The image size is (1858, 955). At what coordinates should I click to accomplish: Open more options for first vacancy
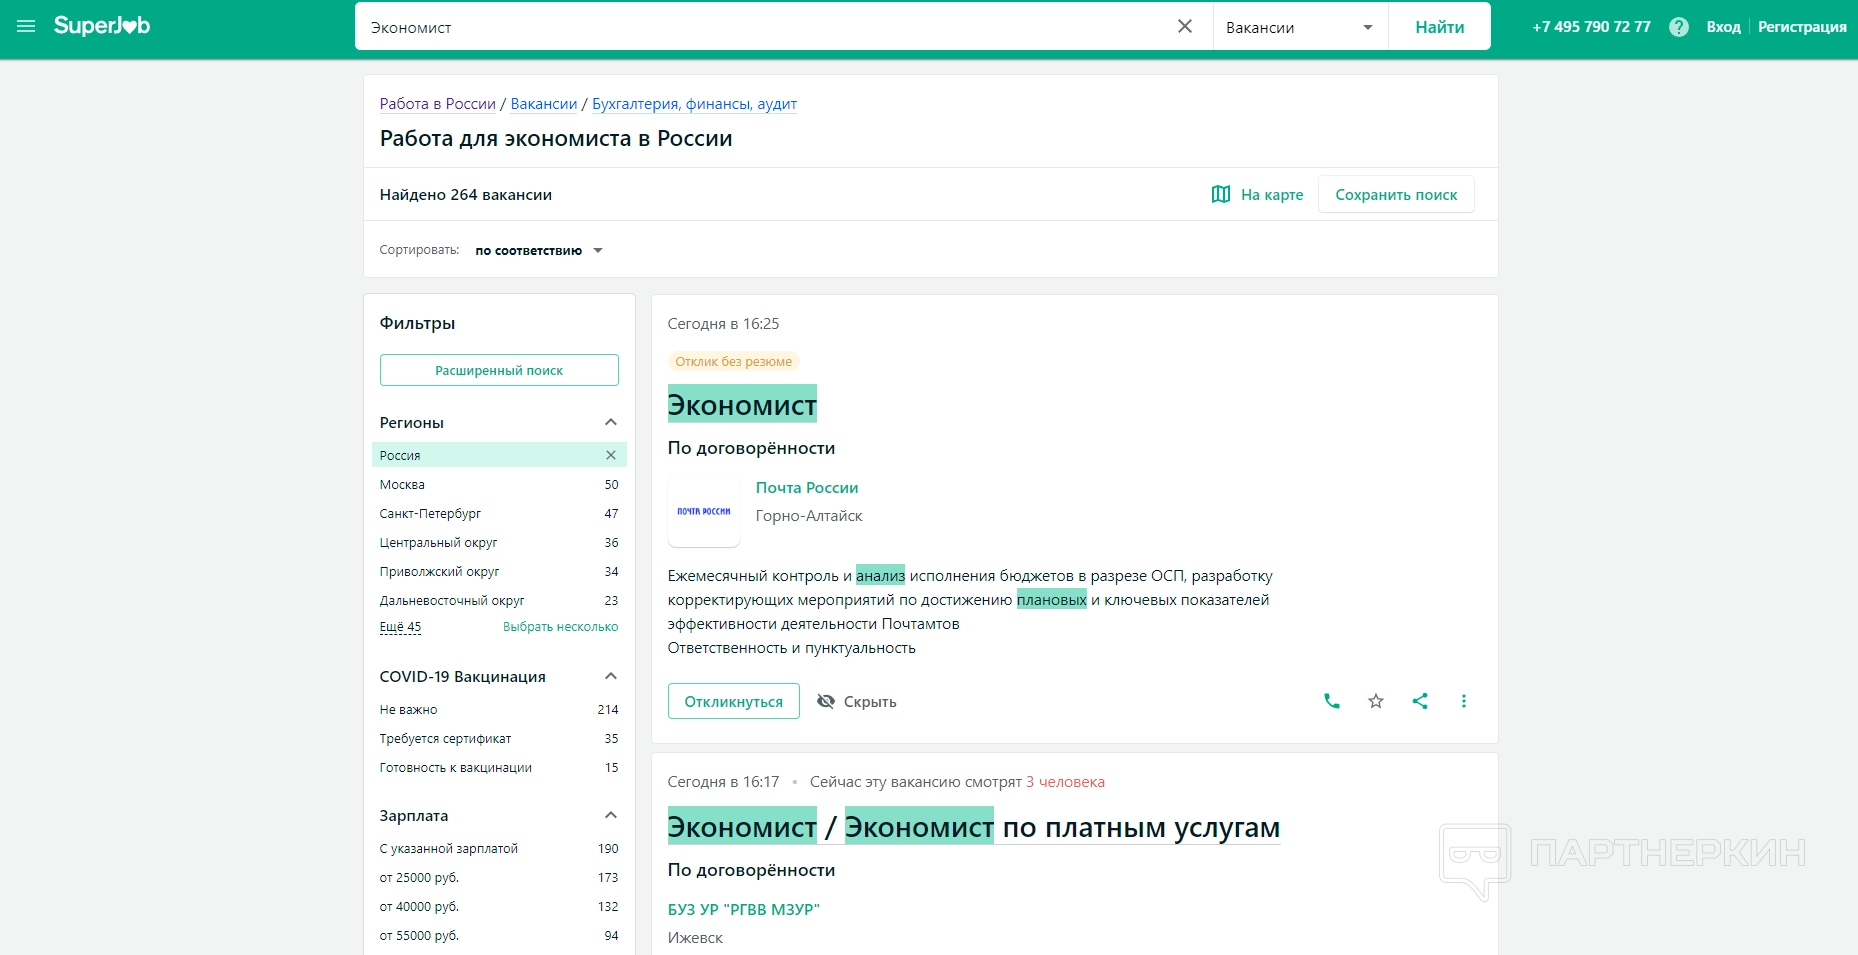tap(1463, 701)
